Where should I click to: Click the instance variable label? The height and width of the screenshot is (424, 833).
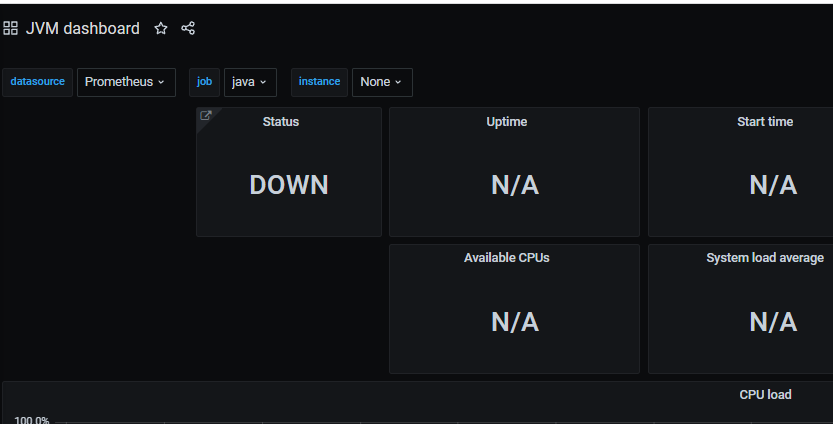(319, 82)
